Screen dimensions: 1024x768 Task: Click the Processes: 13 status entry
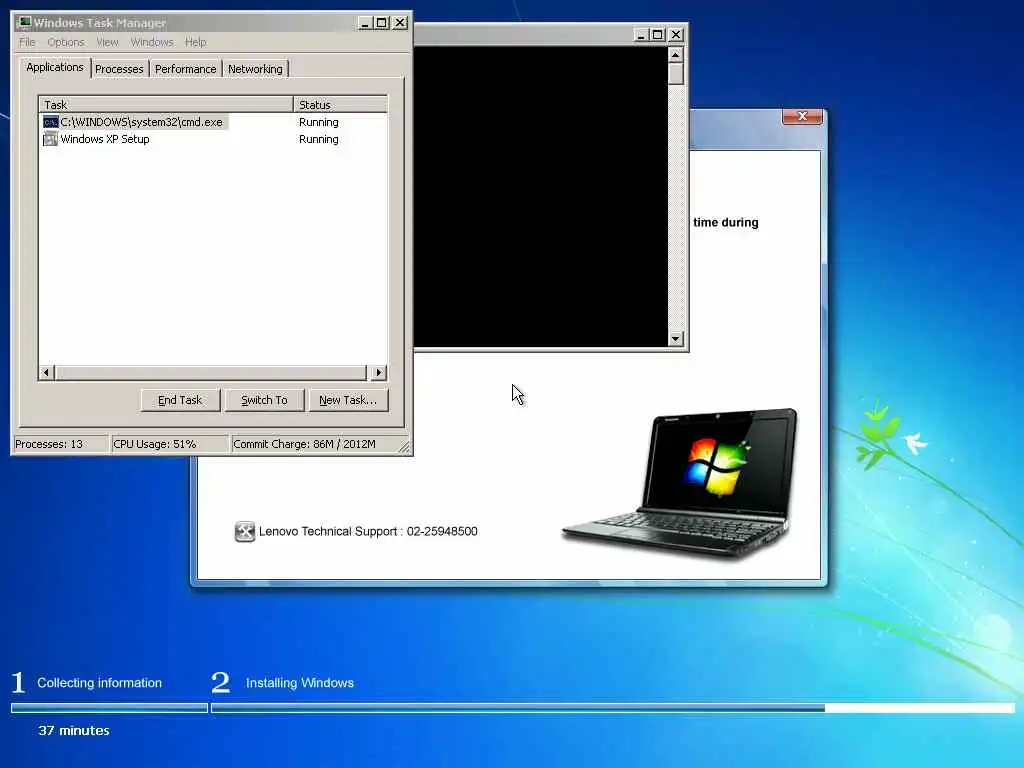(61, 444)
